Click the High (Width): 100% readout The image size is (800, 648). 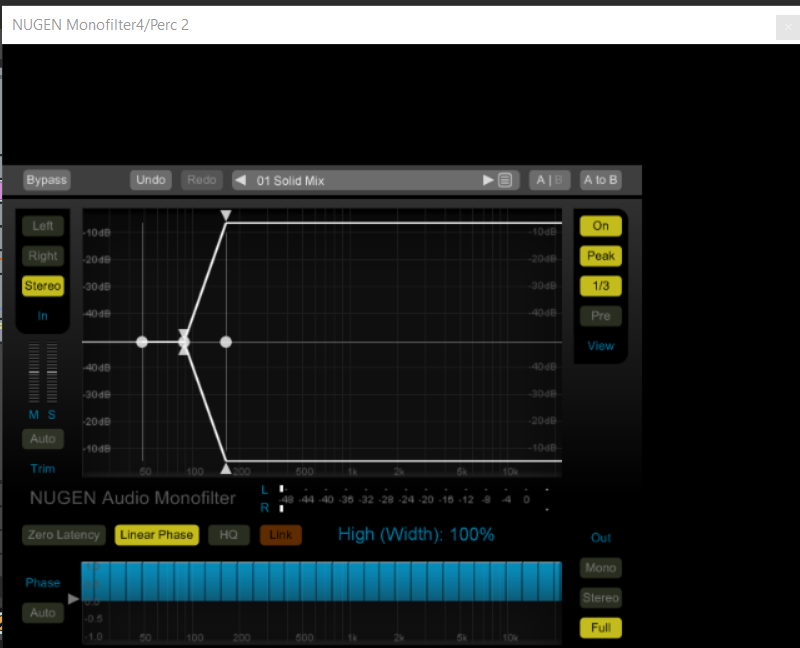point(416,535)
